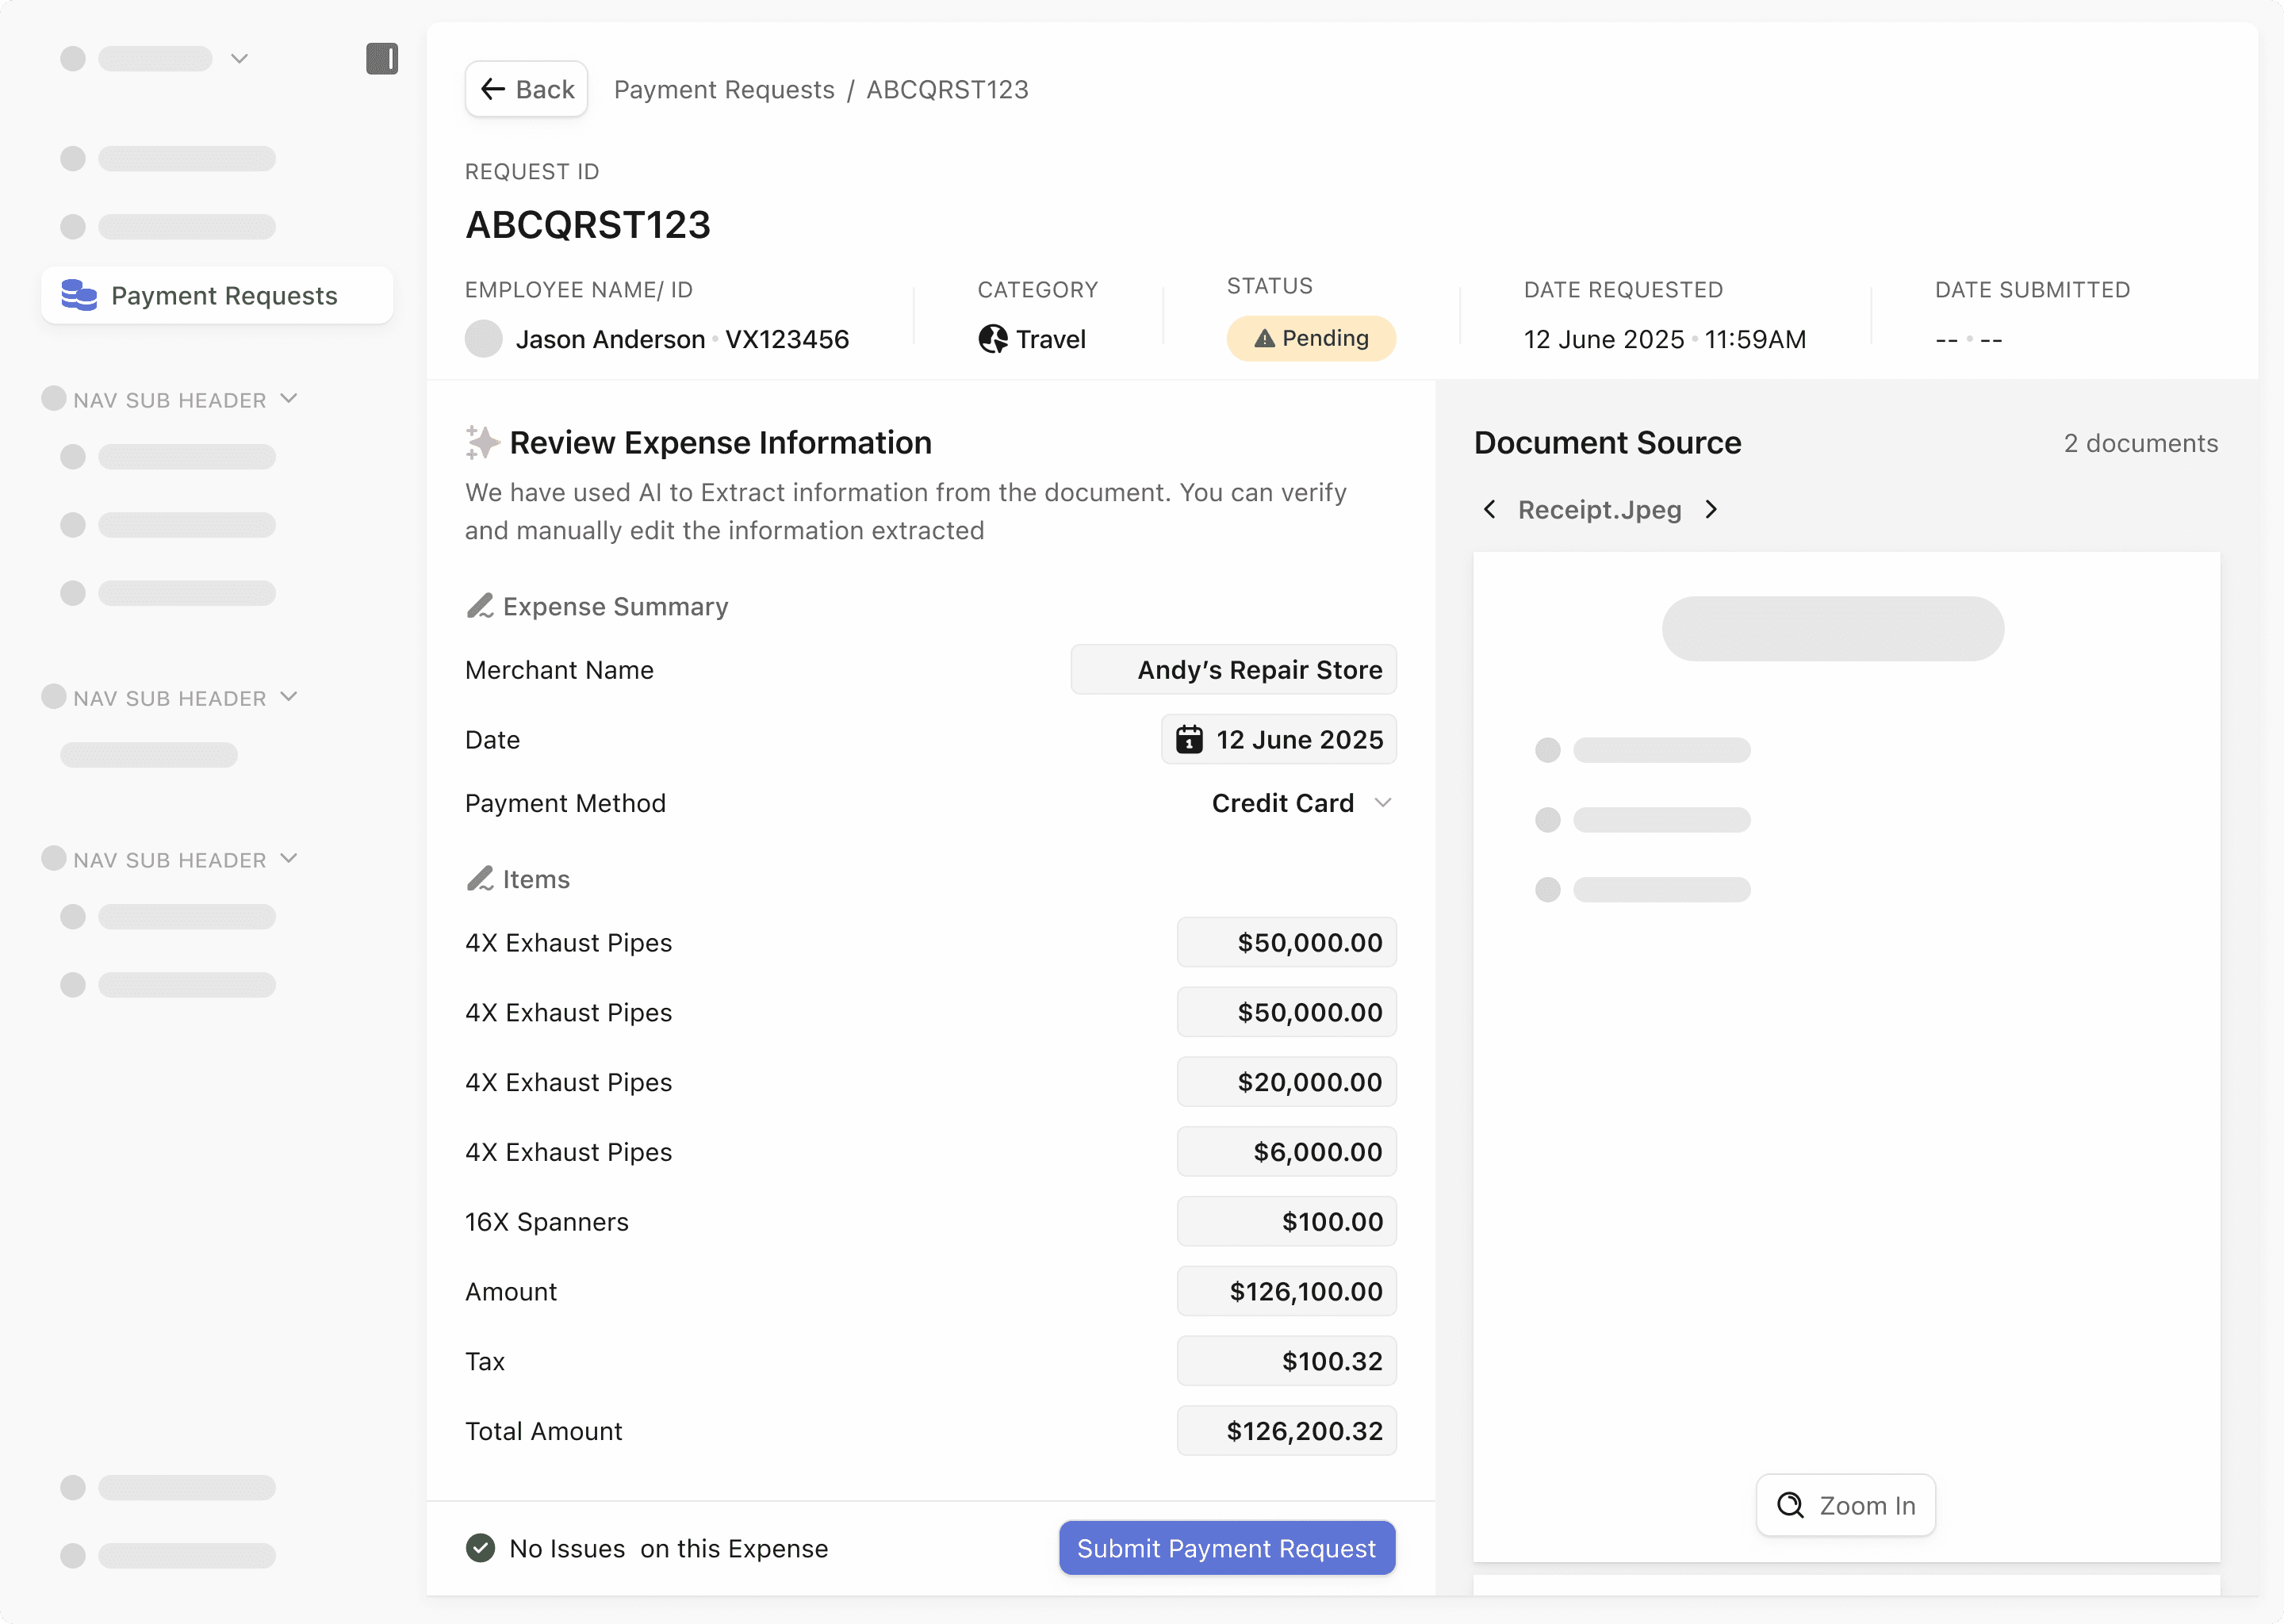The width and height of the screenshot is (2284, 1624).
Task: Click the Expense Summary edit pencil icon
Action: tap(480, 606)
